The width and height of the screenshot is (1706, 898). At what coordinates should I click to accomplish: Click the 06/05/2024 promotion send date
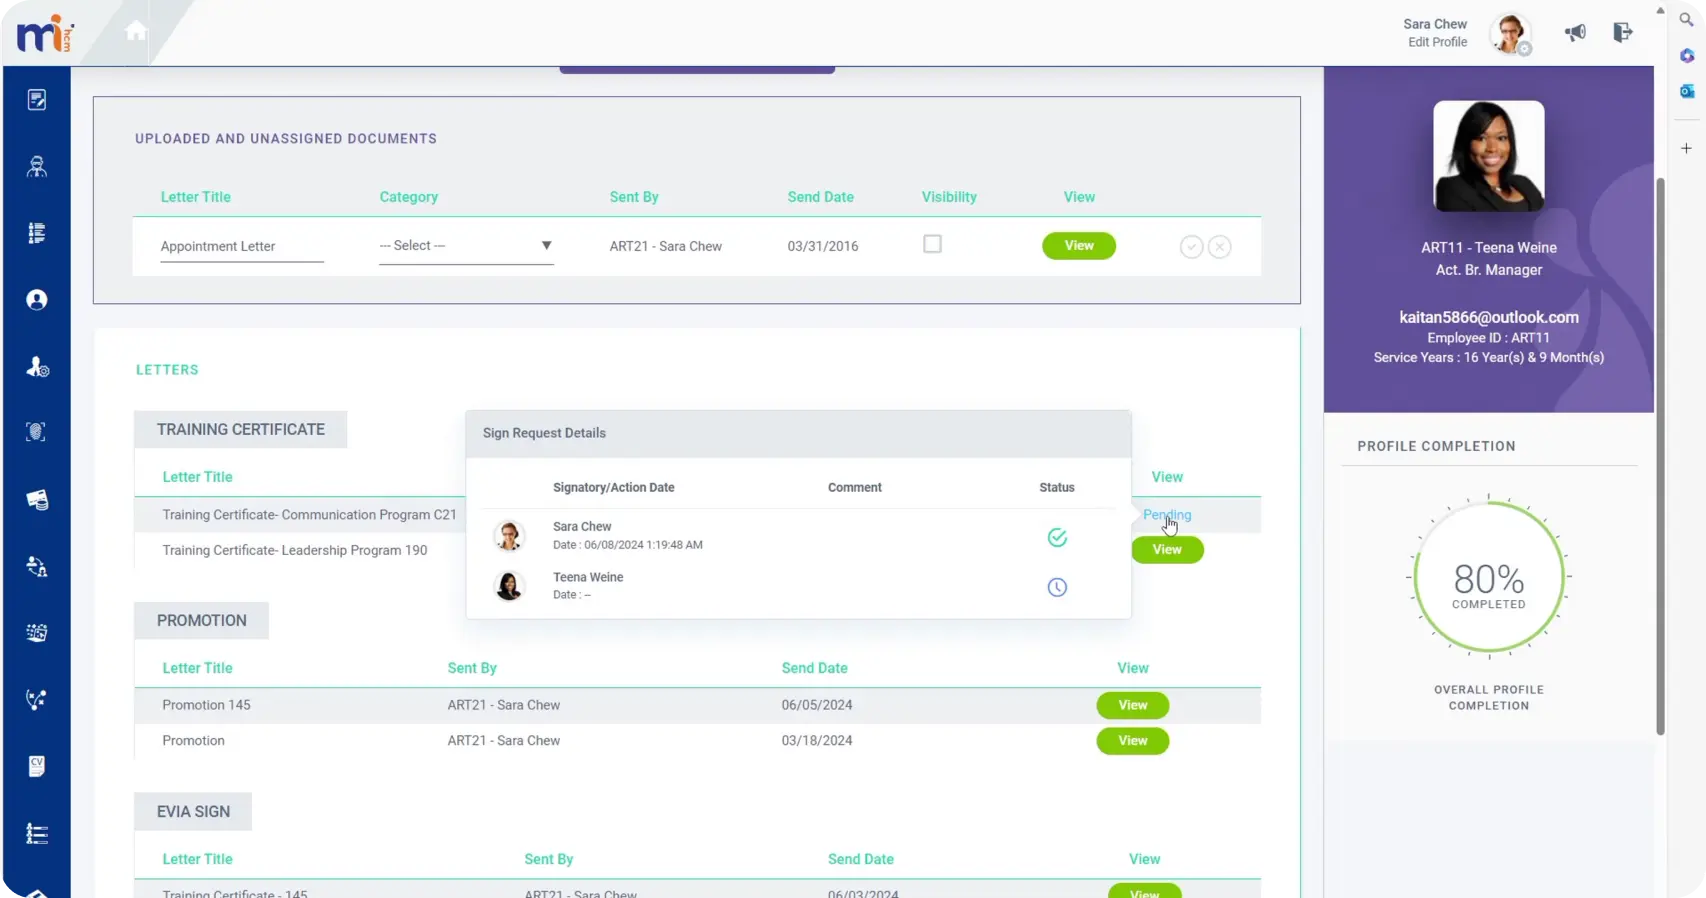coord(817,705)
